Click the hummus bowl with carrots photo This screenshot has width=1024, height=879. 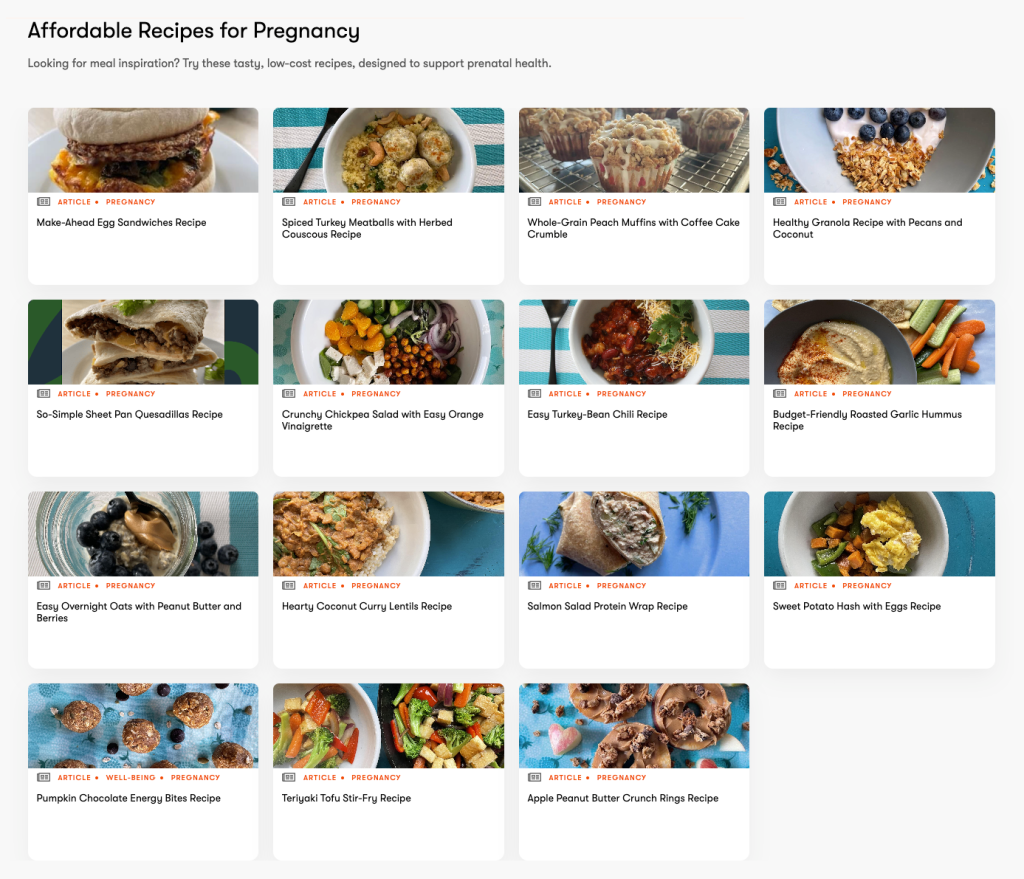coord(879,342)
